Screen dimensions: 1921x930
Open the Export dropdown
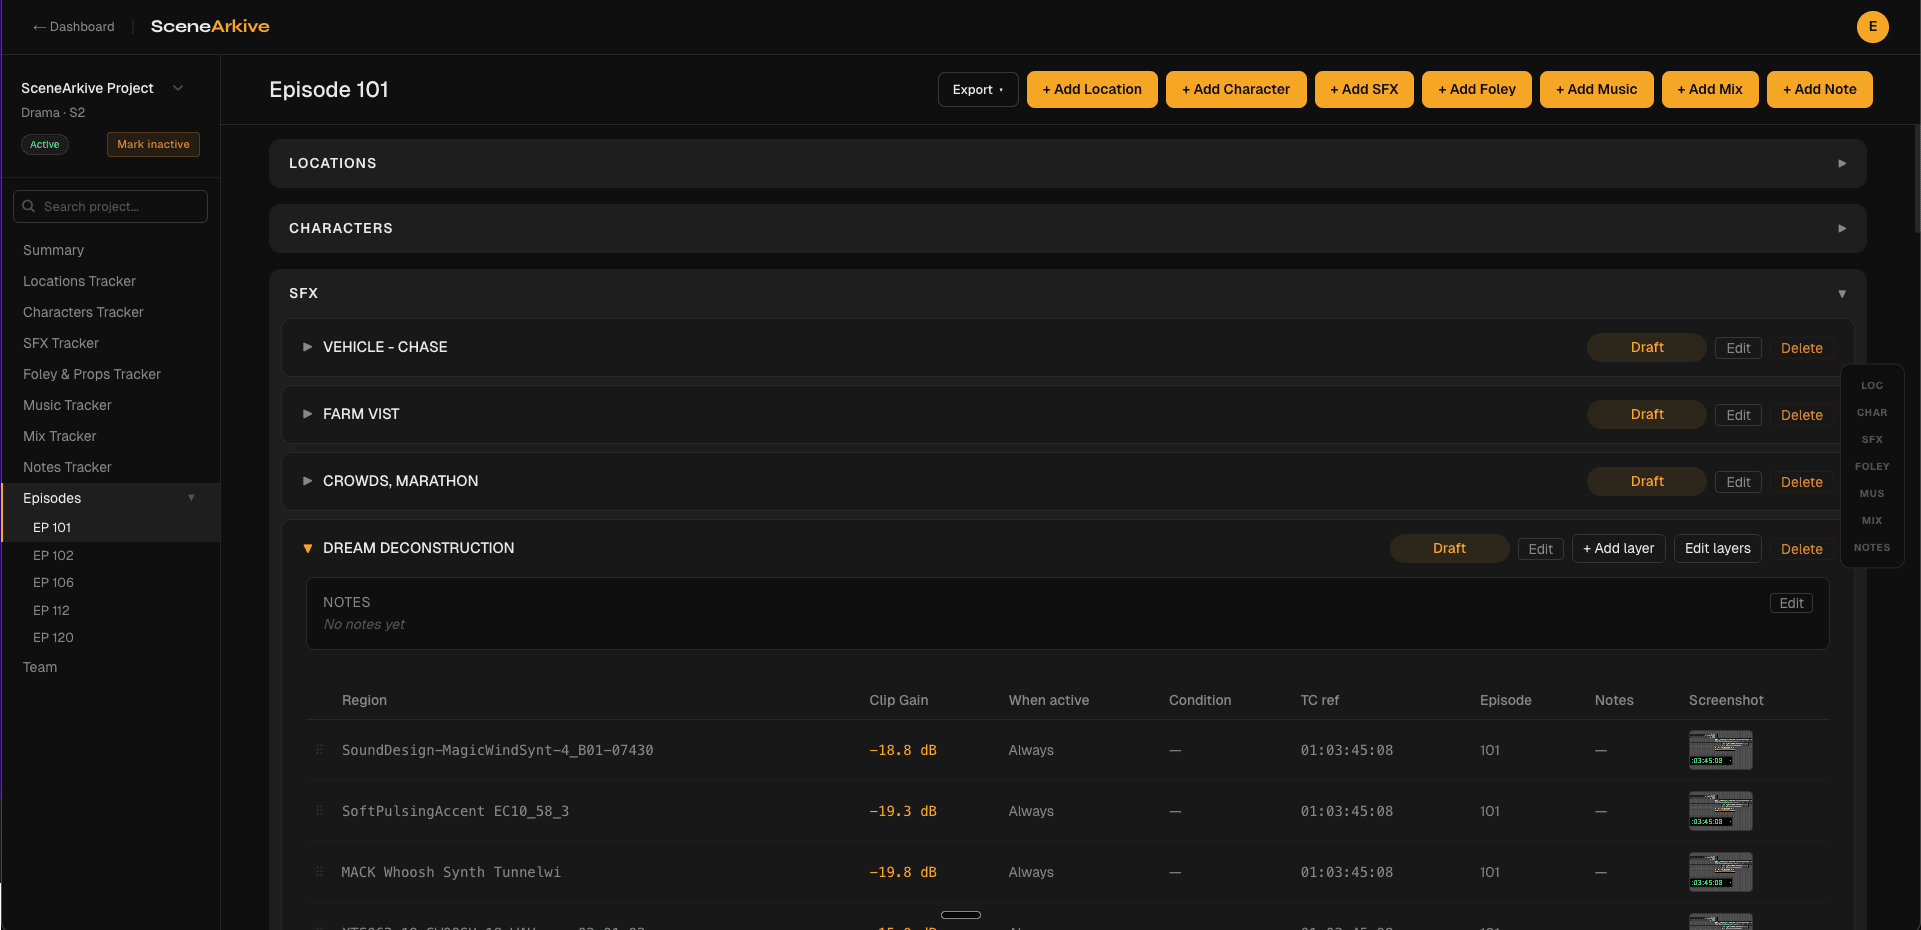[977, 89]
